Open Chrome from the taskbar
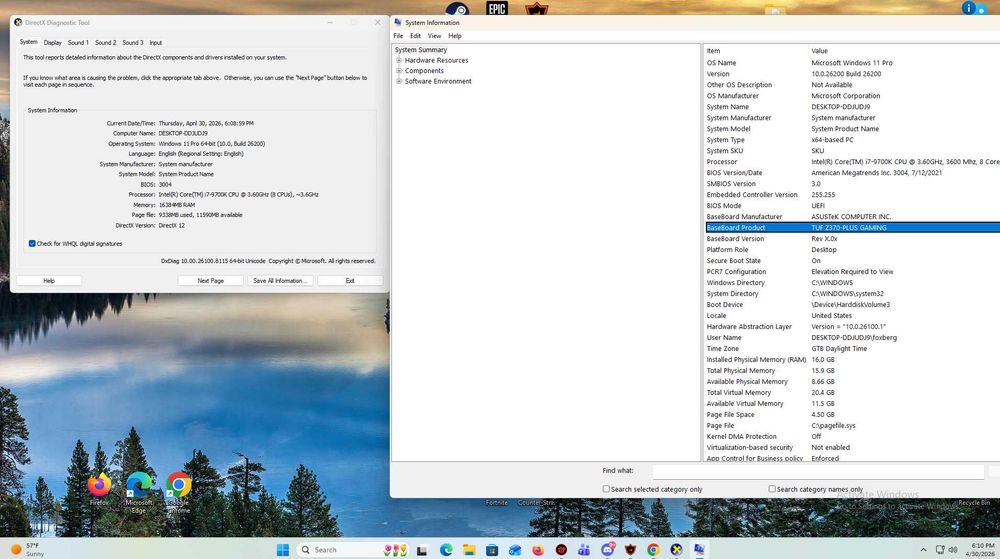Viewport: 1000px width, 559px height. point(653,549)
